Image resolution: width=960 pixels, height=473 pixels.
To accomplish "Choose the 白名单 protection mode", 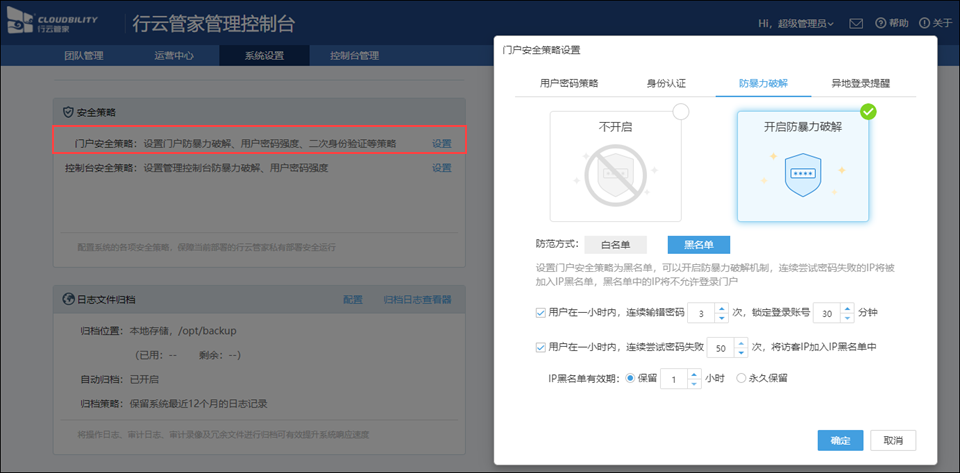I will pyautogui.click(x=615, y=245).
